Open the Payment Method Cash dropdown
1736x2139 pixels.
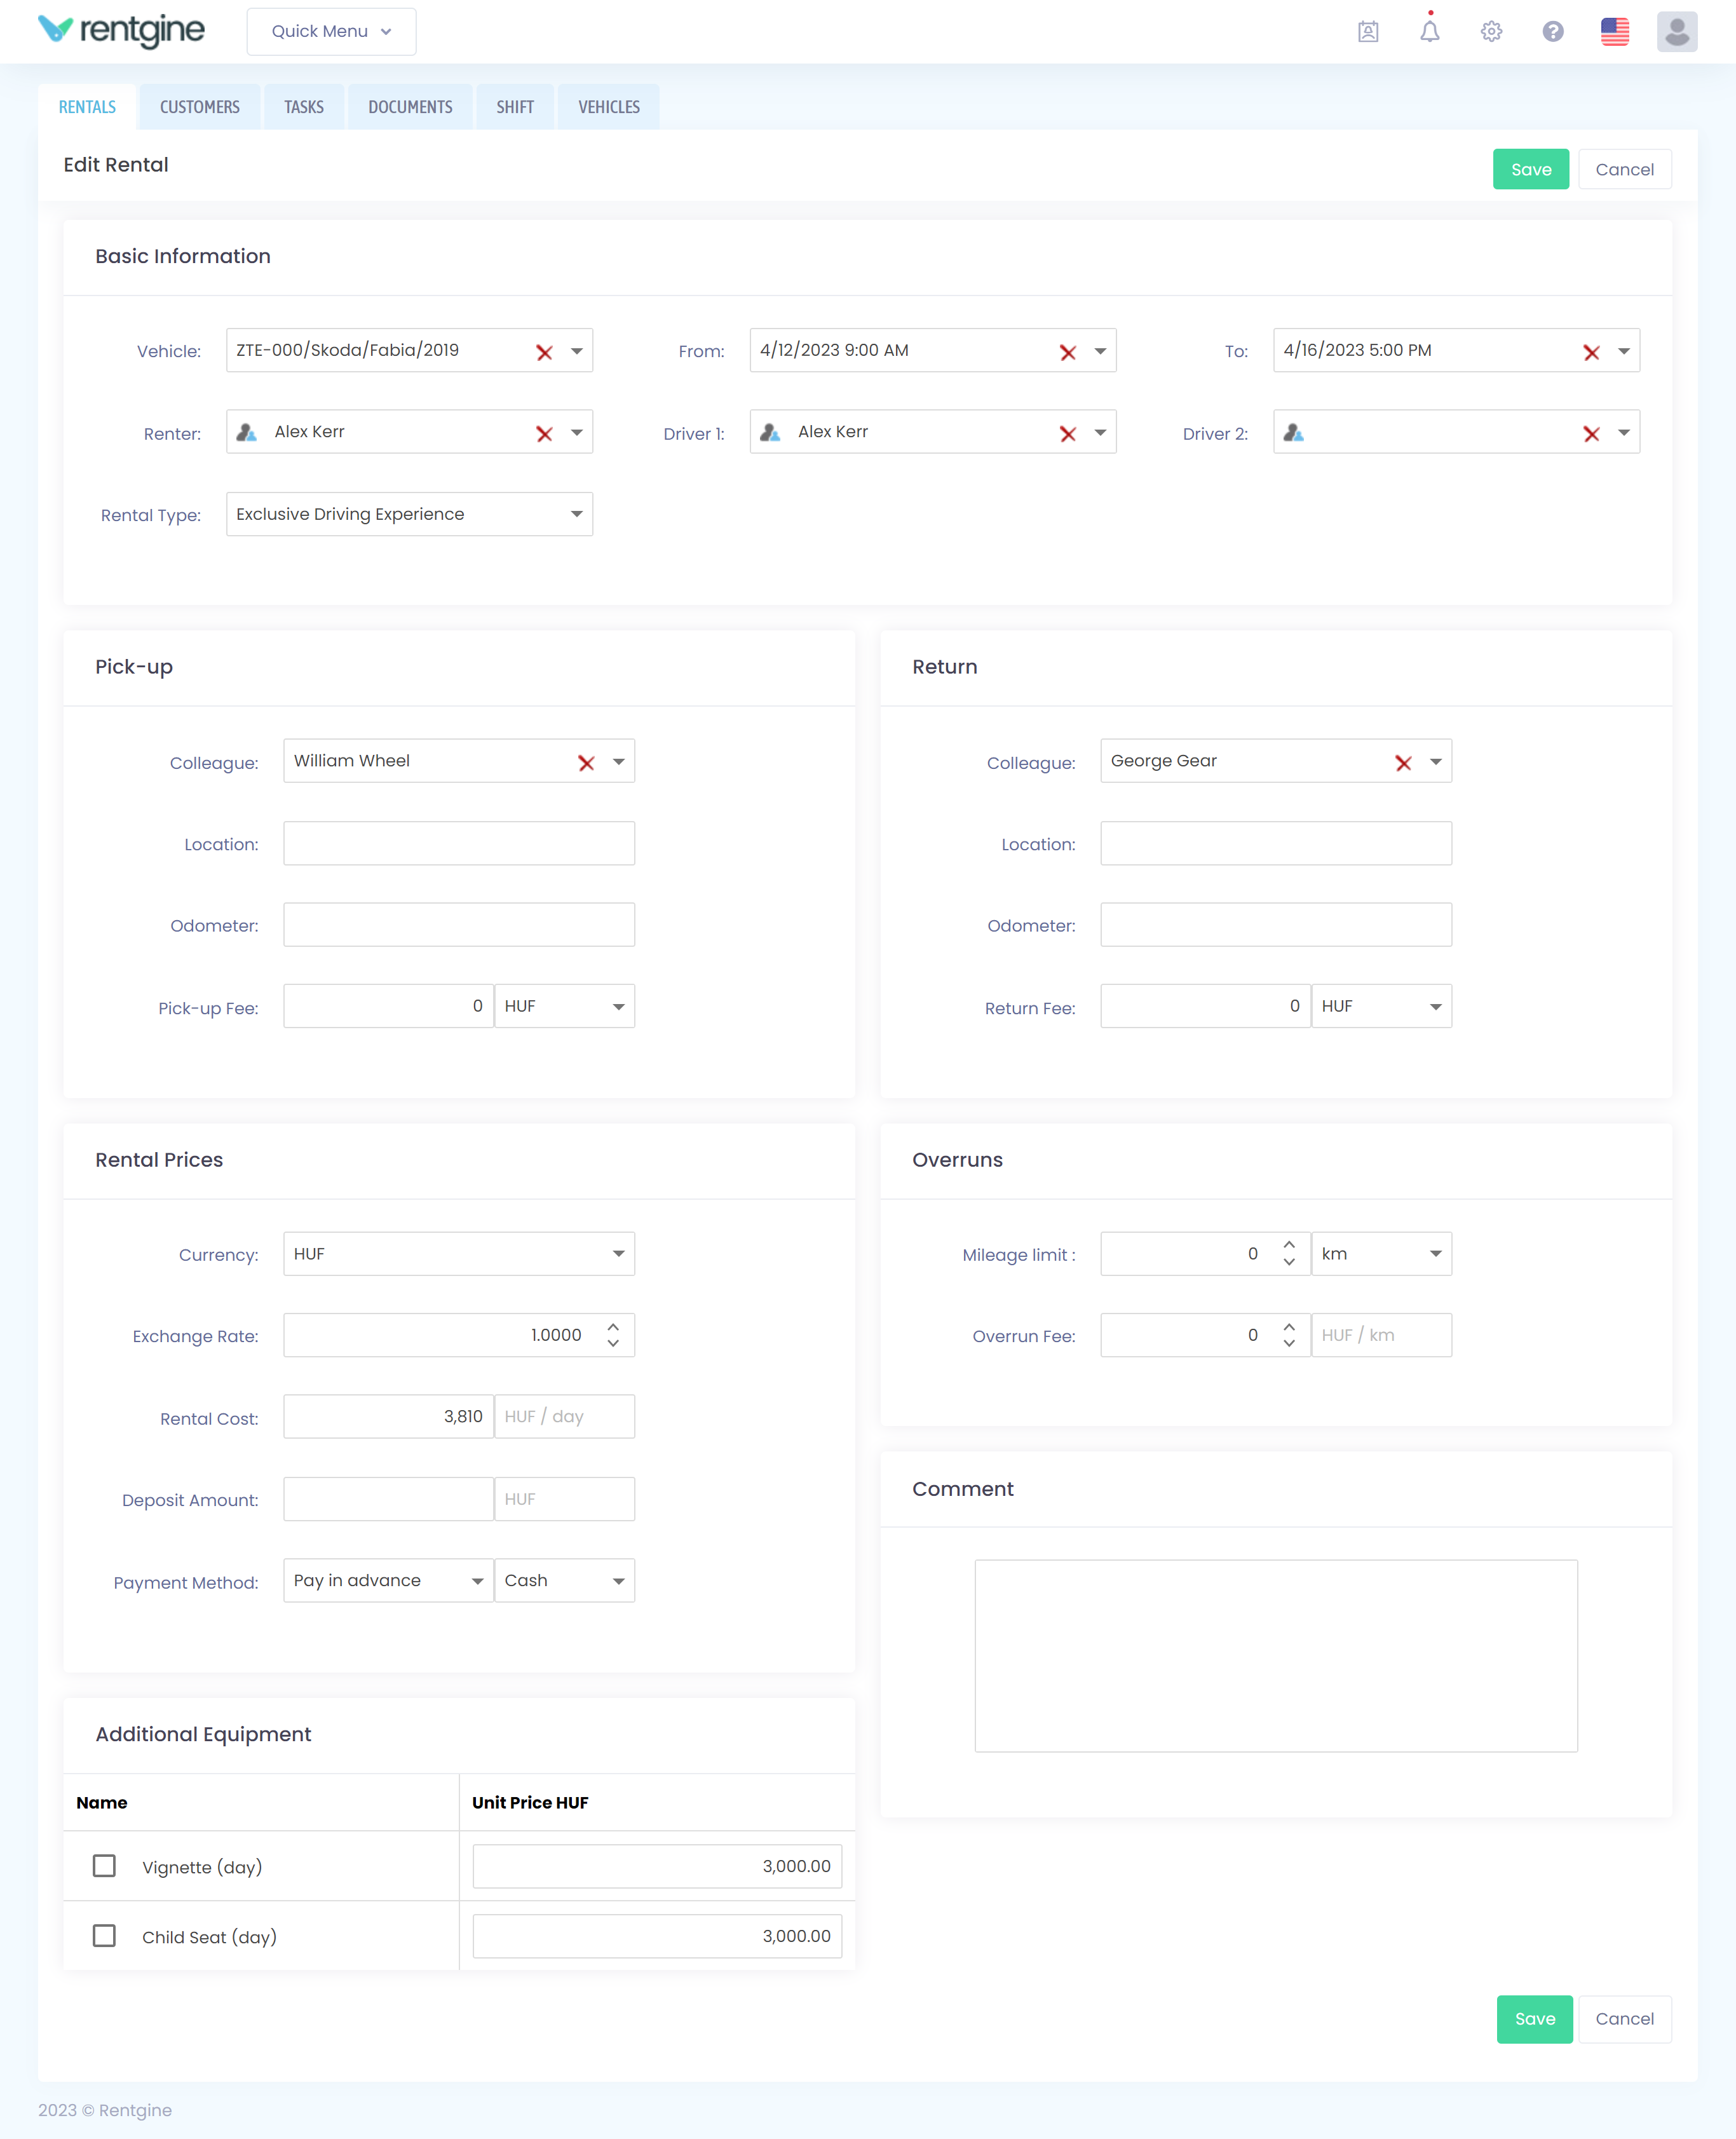coord(617,1581)
